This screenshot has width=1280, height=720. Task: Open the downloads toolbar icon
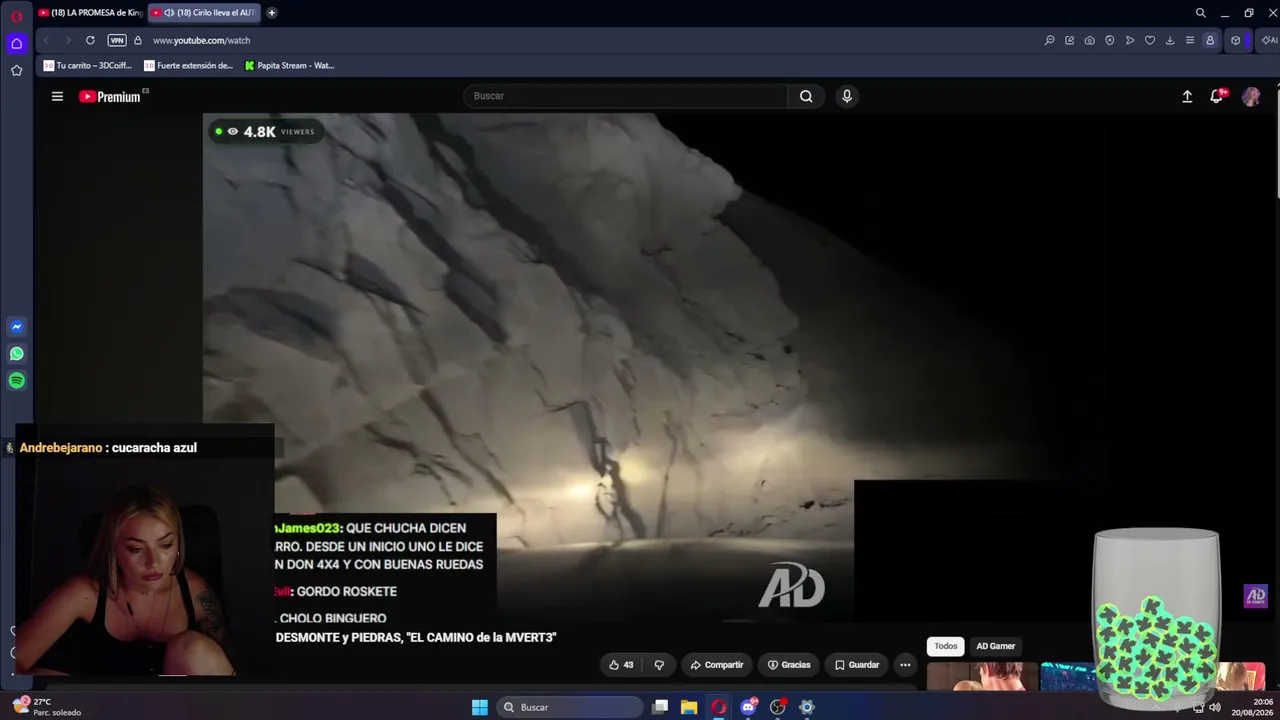(1169, 40)
